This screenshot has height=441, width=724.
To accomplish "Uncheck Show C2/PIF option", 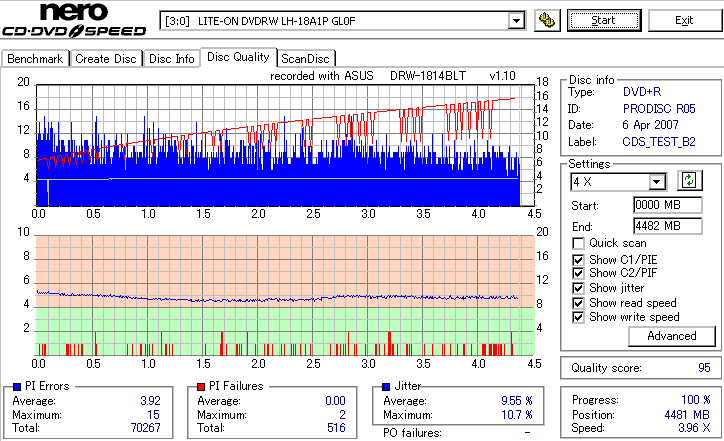I will tap(578, 273).
